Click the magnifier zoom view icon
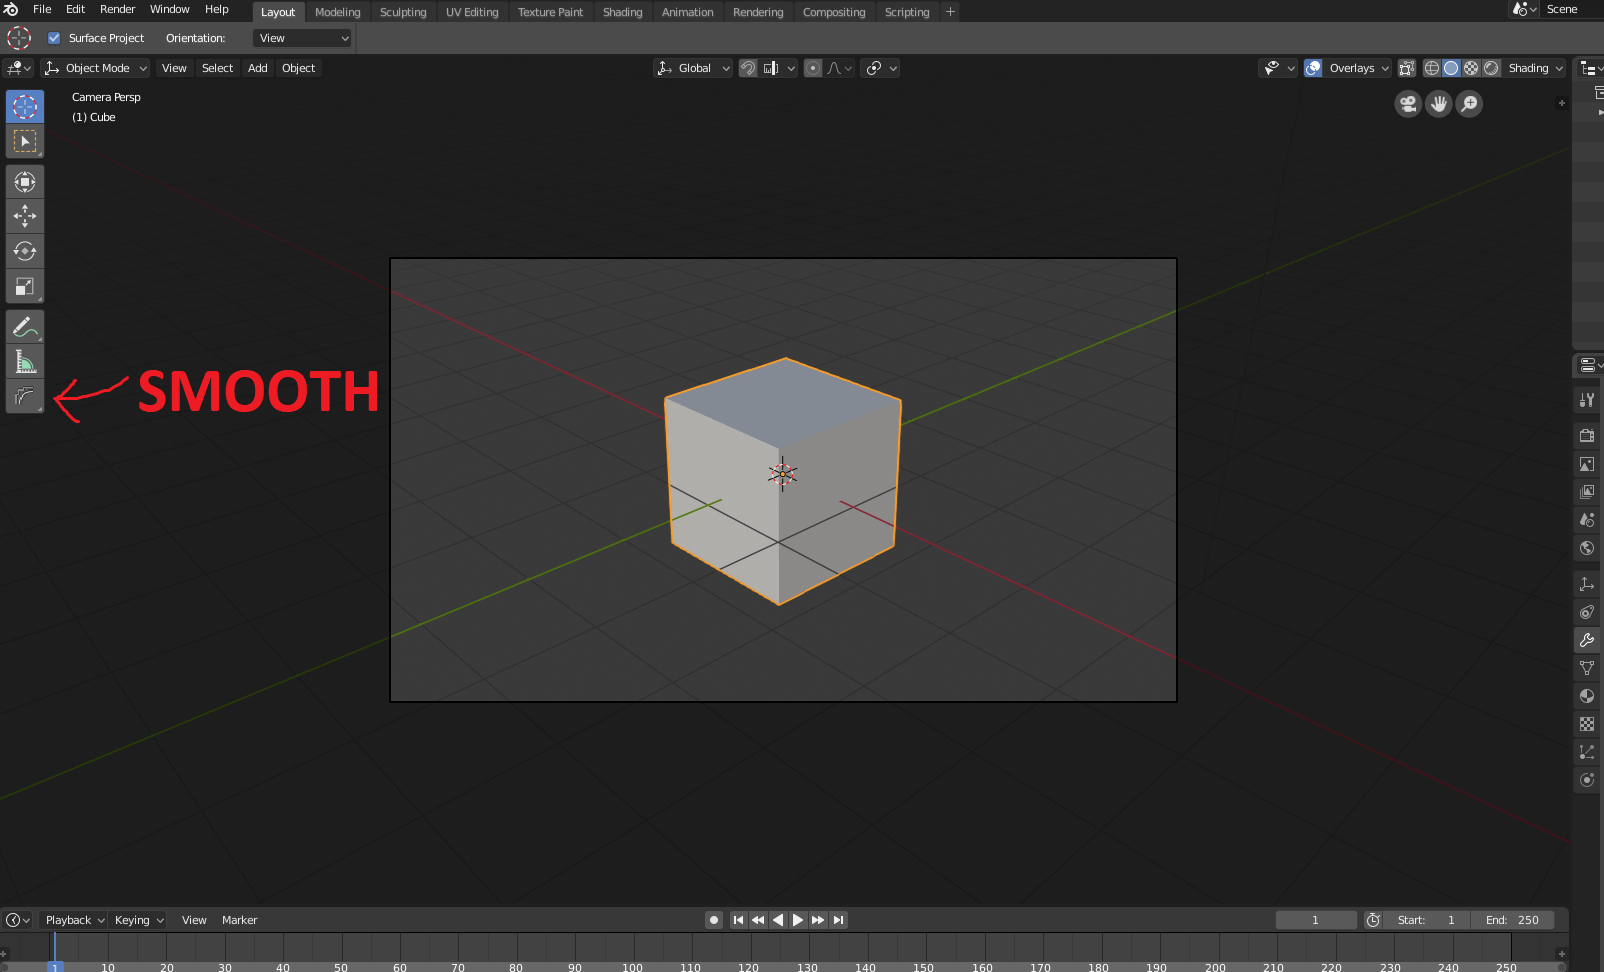The width and height of the screenshot is (1604, 972). click(x=1470, y=104)
